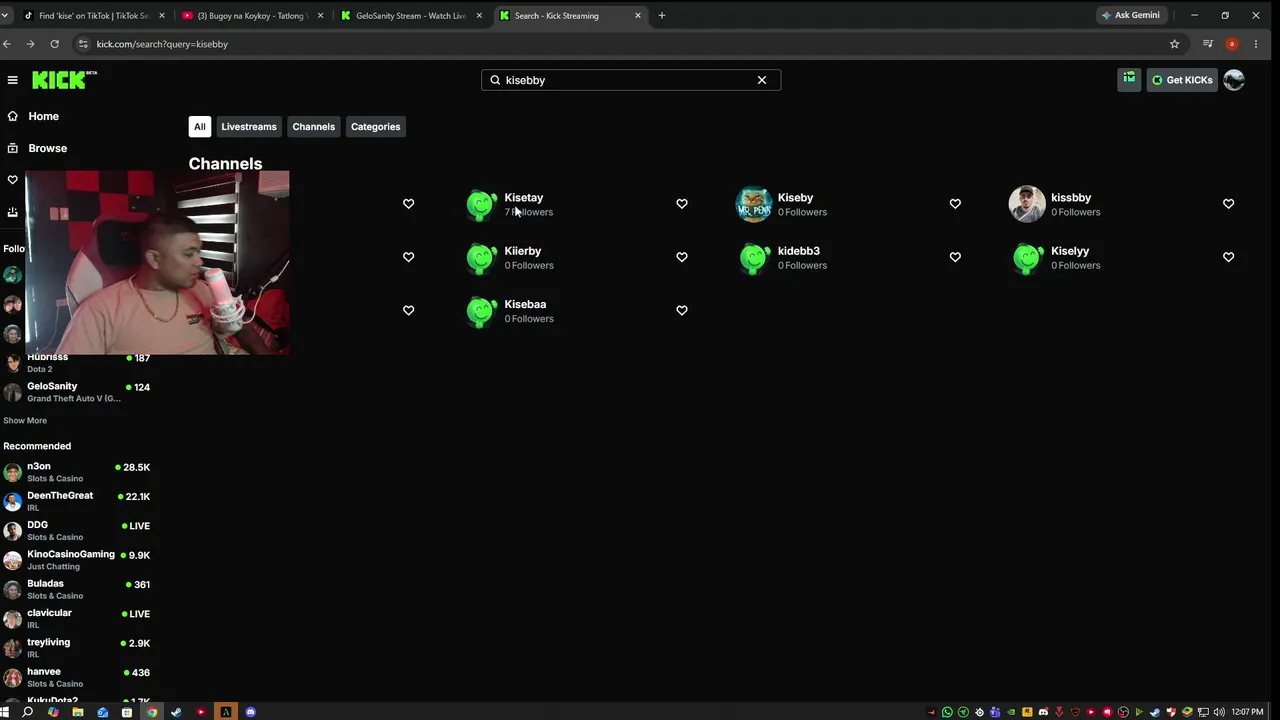Expand followed list with Show More
The width and height of the screenshot is (1280, 720).
pyautogui.click(x=25, y=421)
